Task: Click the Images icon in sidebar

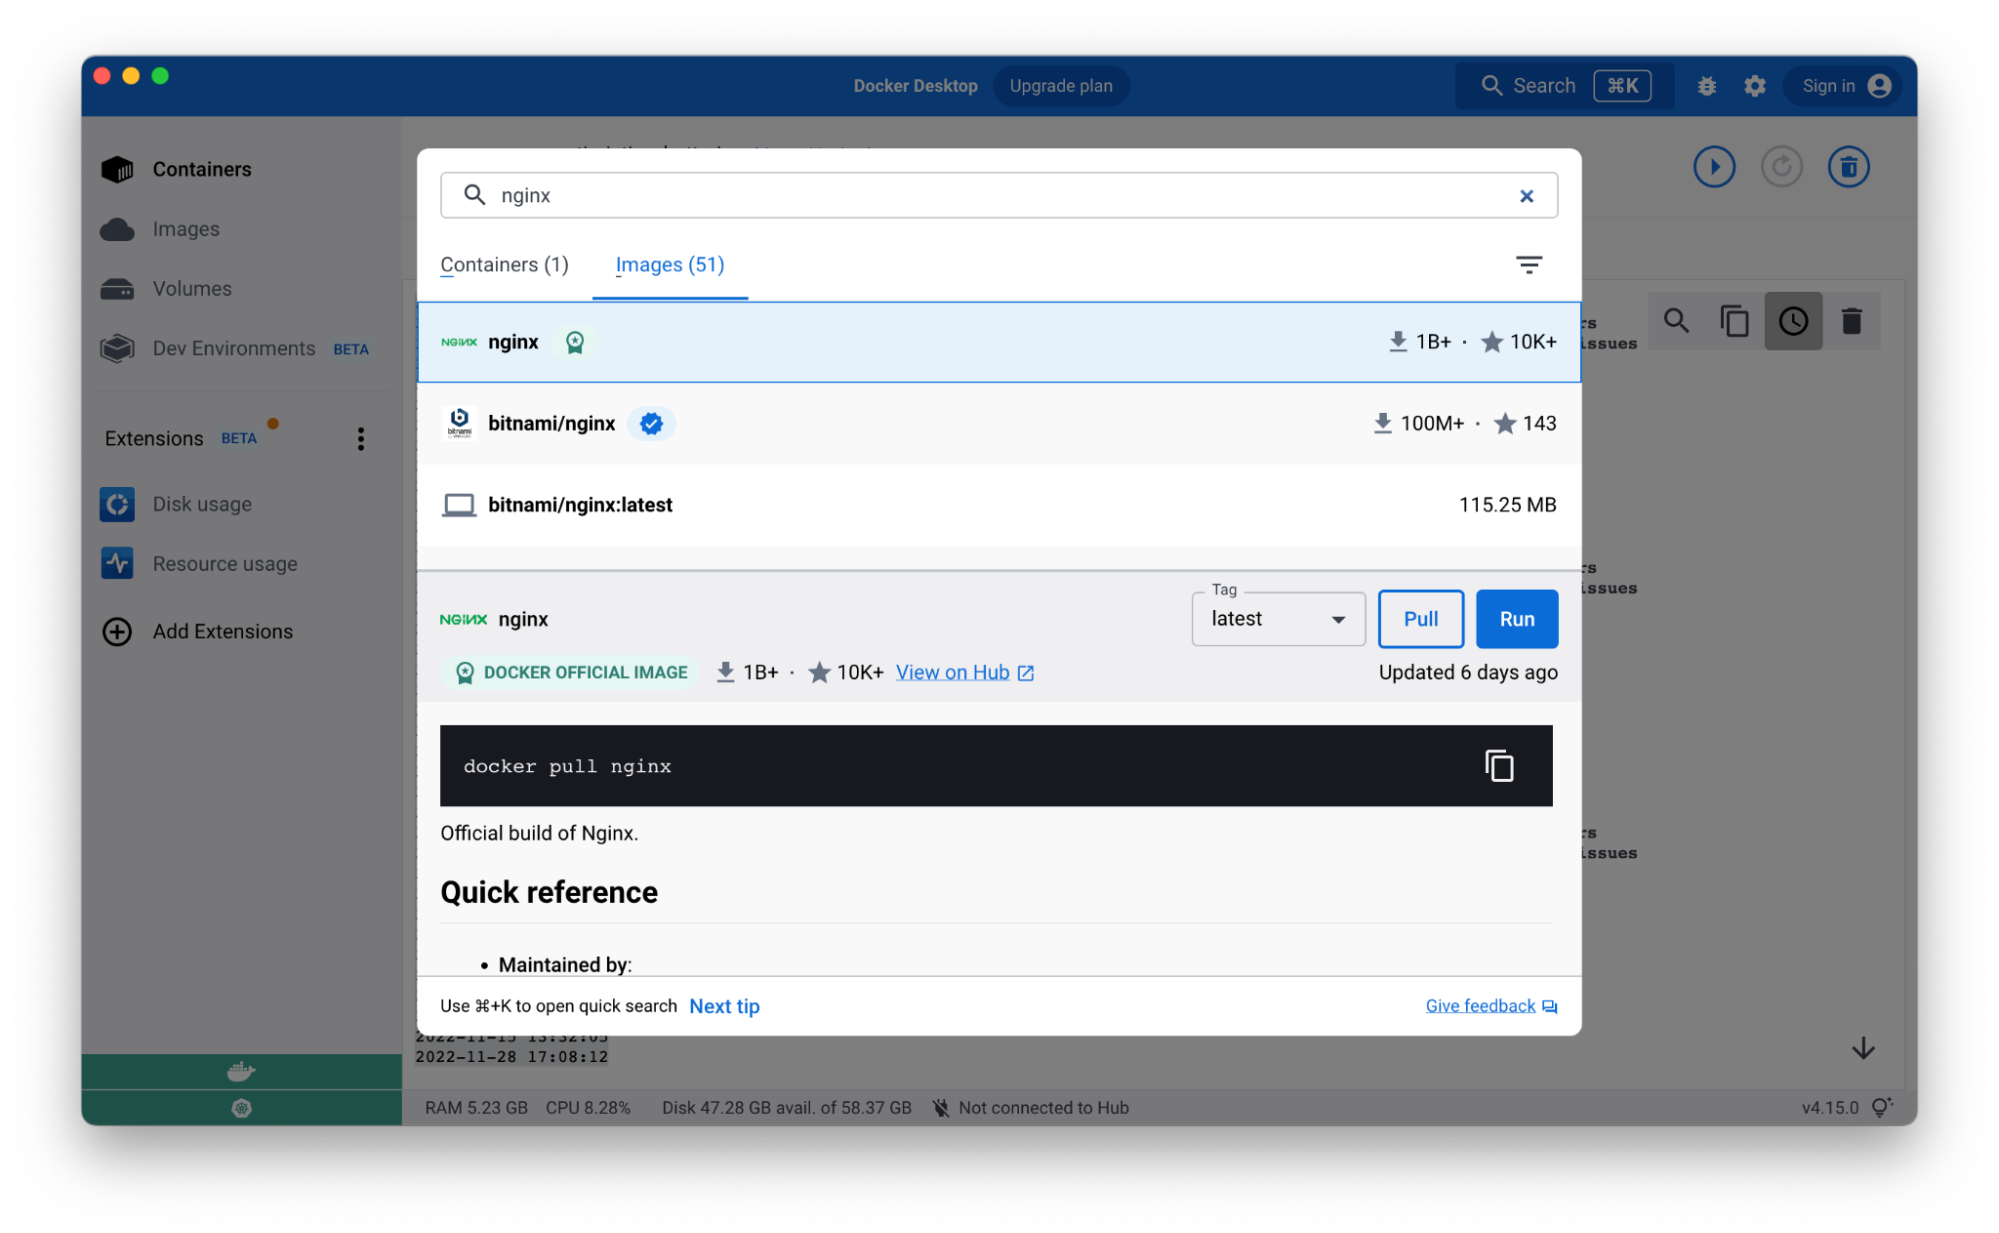Action: (117, 228)
